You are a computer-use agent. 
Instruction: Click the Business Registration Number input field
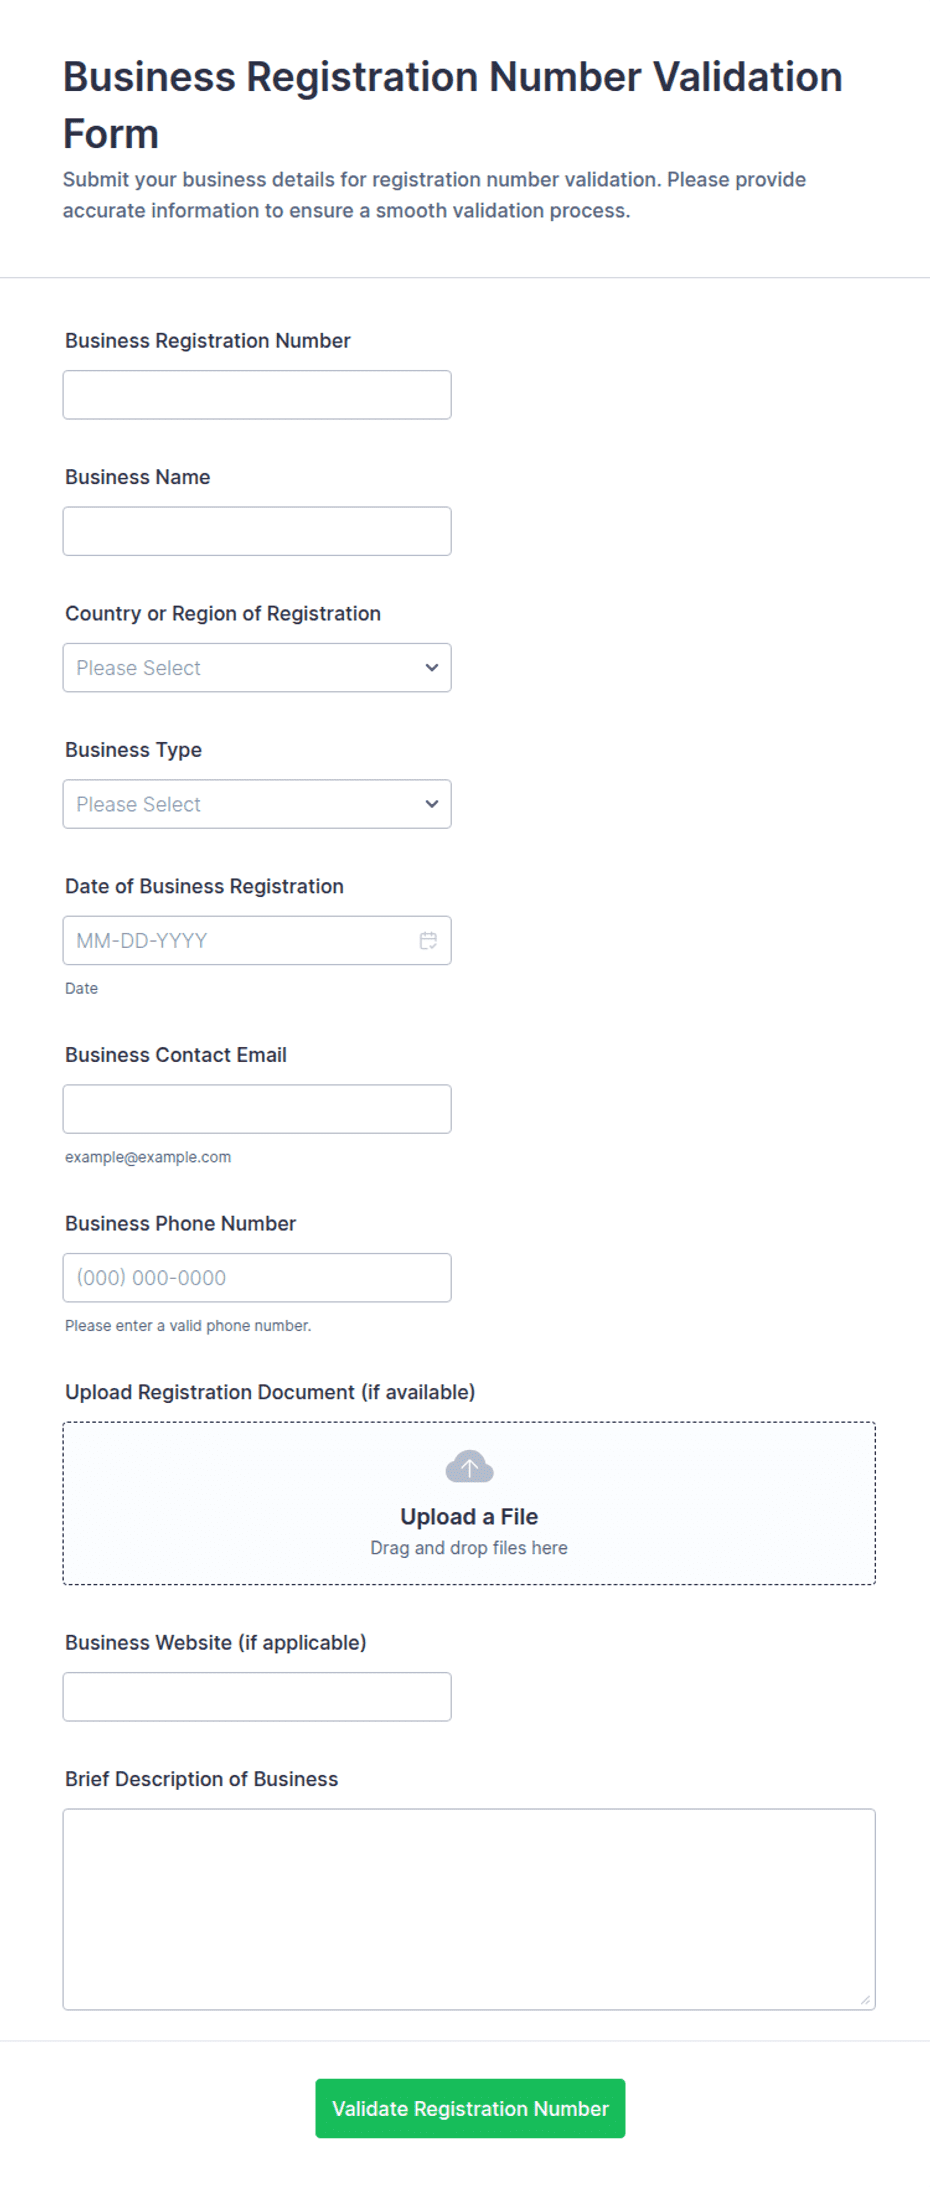coord(257,395)
